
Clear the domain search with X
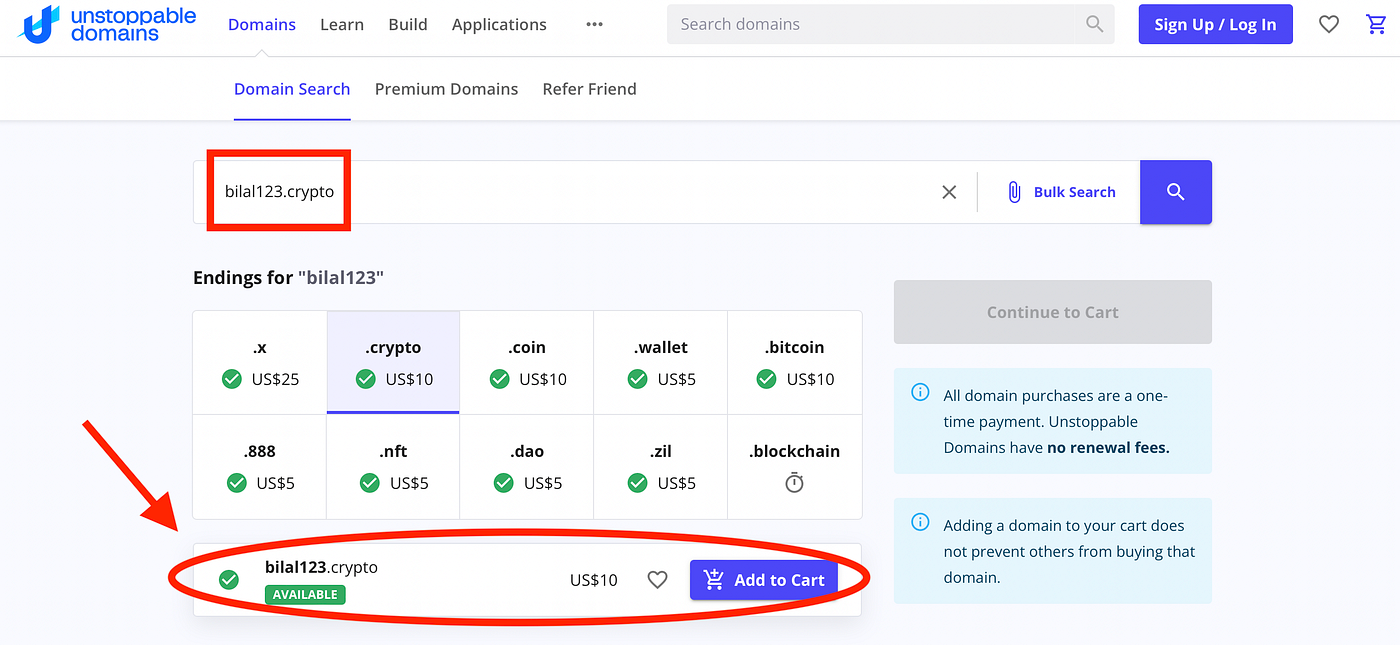949,192
